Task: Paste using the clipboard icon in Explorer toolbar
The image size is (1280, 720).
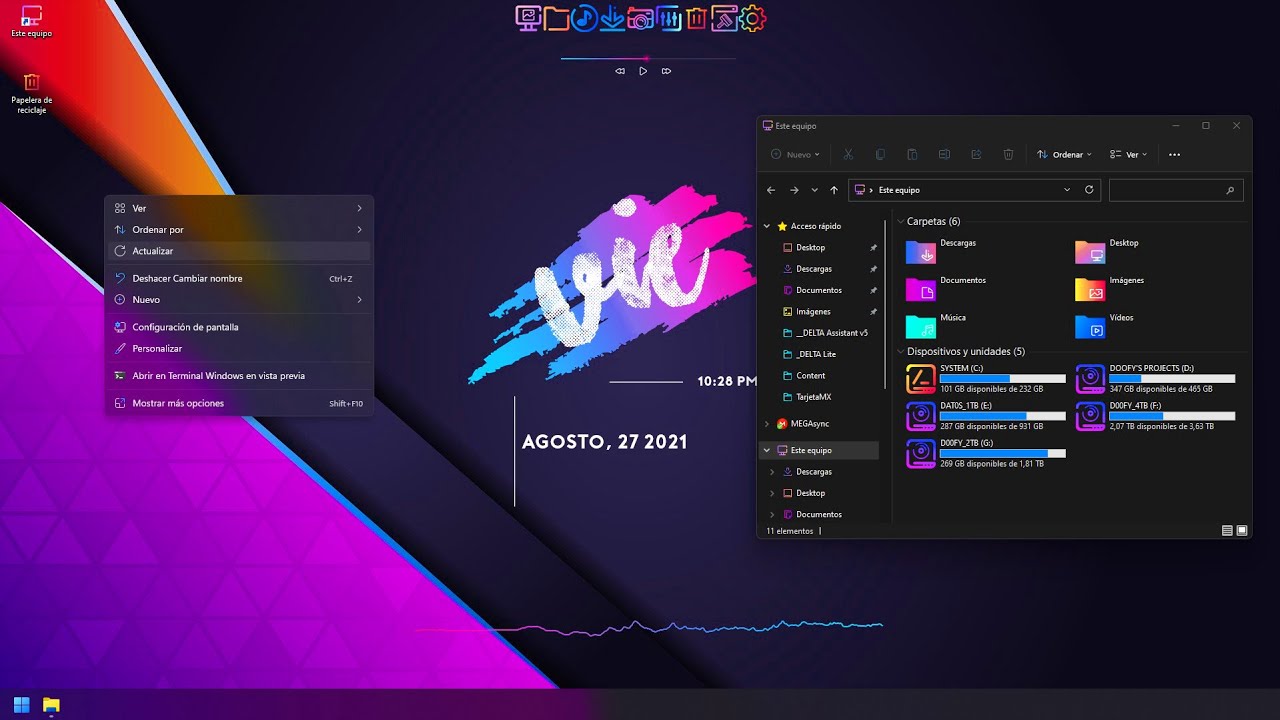Action: (912, 154)
